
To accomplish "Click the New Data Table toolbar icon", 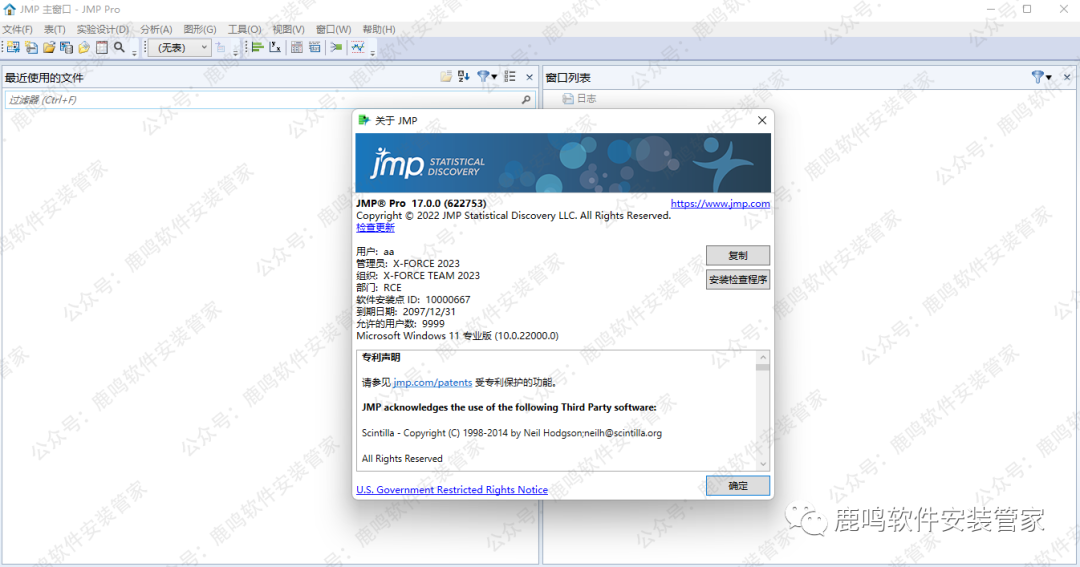I will pyautogui.click(x=13, y=47).
